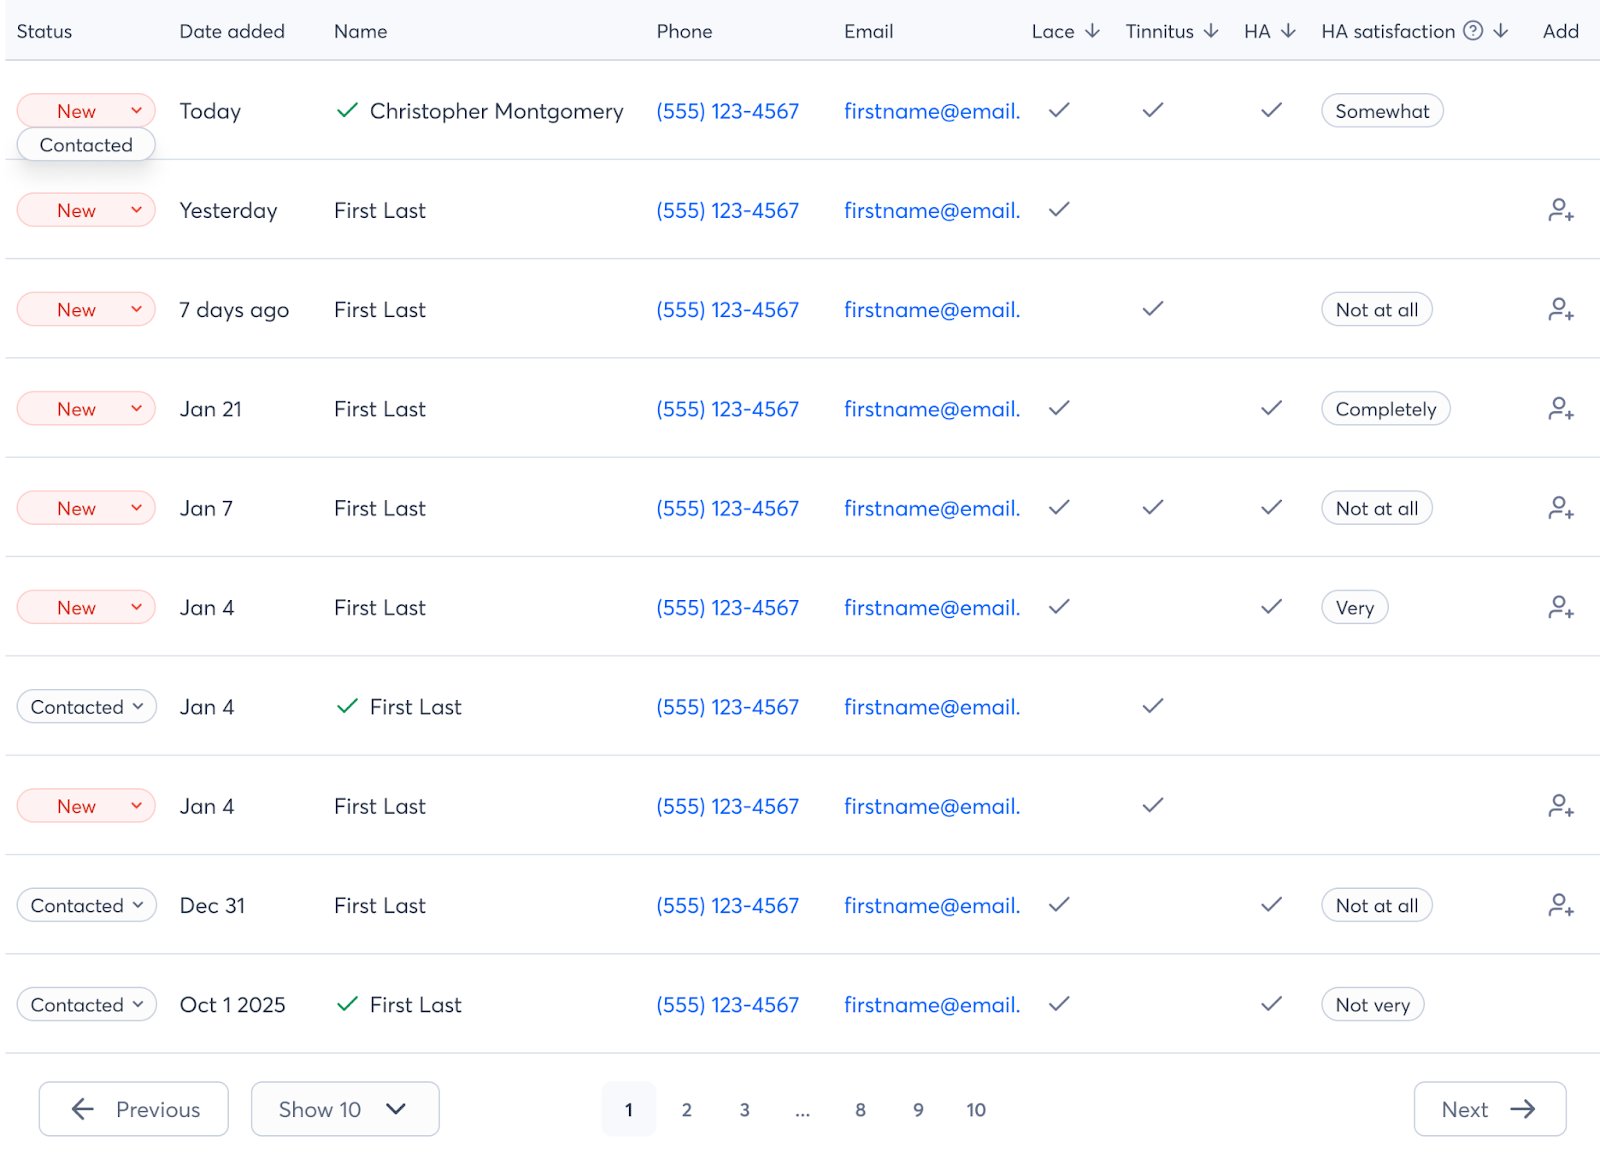Open HA satisfaction help question-mark icon
This screenshot has height=1164, width=1600.
1472,31
